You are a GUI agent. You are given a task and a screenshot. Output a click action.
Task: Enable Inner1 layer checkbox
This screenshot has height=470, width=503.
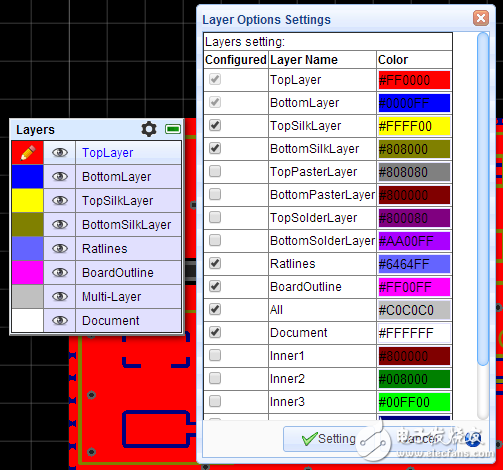tap(215, 355)
